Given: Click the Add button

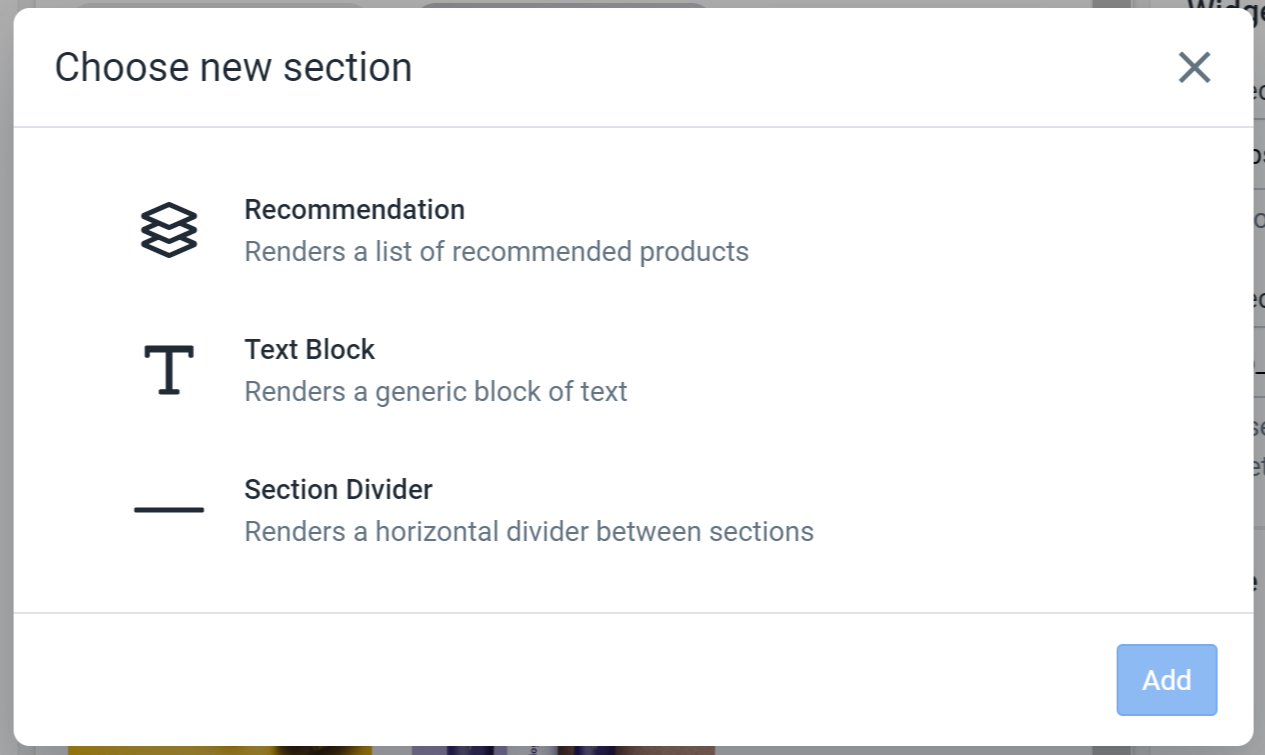Looking at the screenshot, I should (1167, 680).
